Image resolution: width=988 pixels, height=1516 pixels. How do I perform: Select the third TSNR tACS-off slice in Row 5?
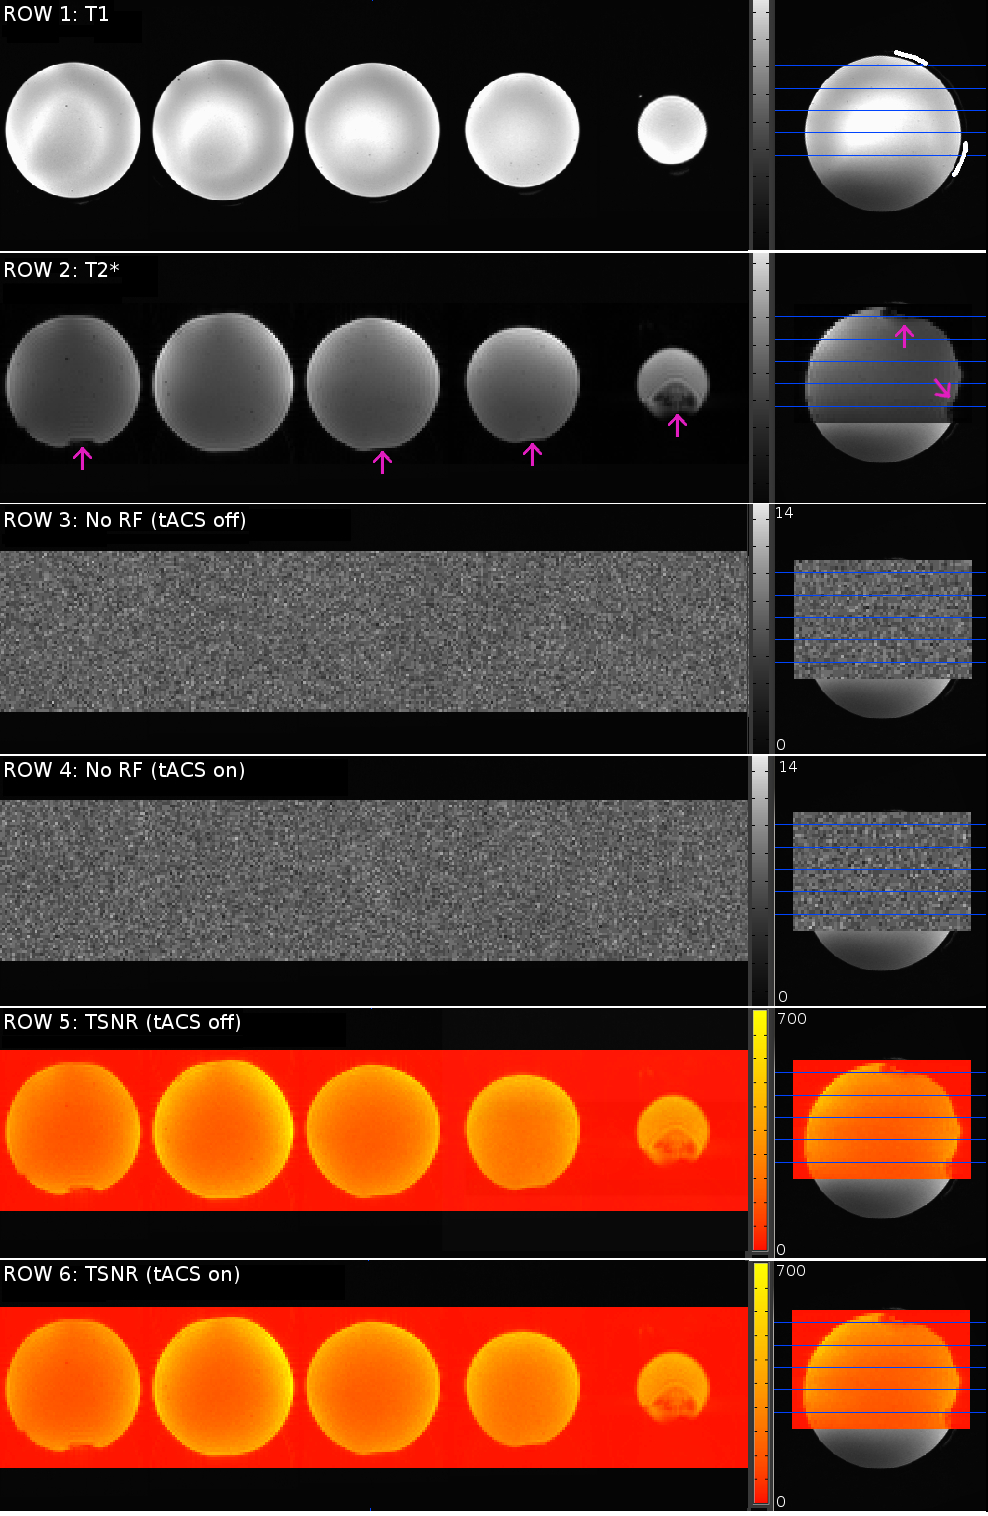tap(372, 1130)
